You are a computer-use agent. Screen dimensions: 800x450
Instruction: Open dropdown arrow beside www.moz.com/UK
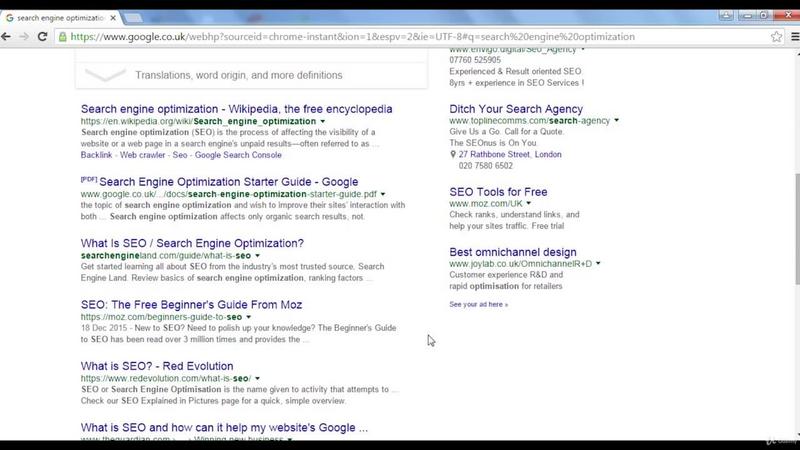pos(529,204)
